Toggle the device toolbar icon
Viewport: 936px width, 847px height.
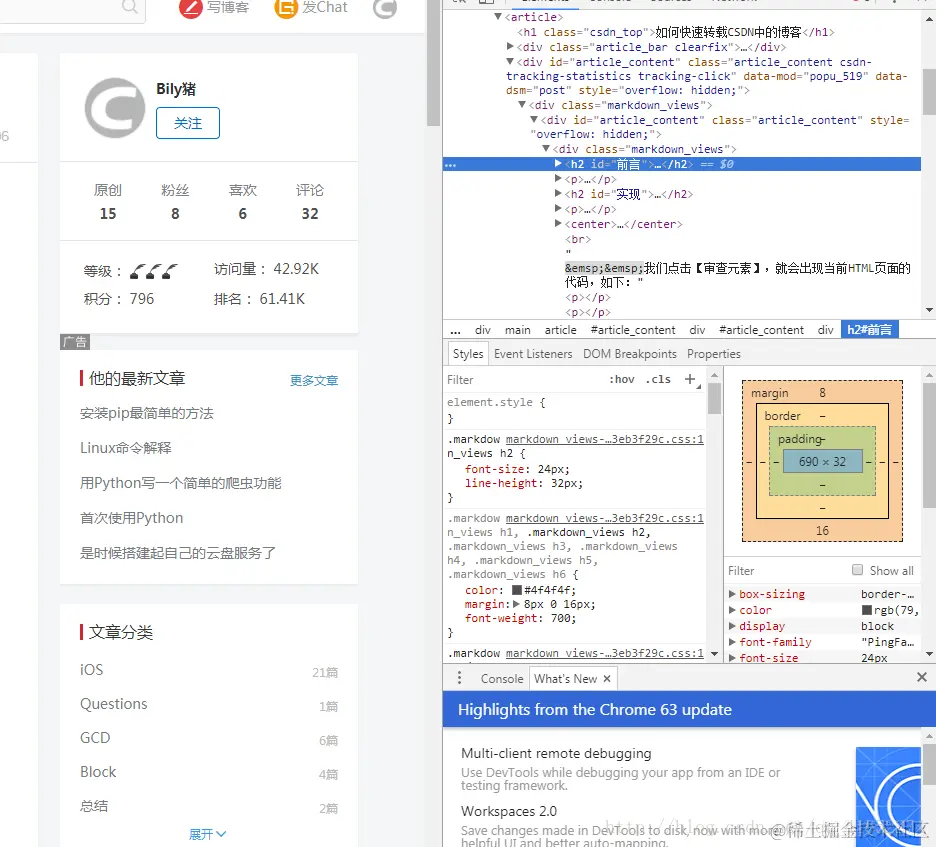(x=487, y=3)
